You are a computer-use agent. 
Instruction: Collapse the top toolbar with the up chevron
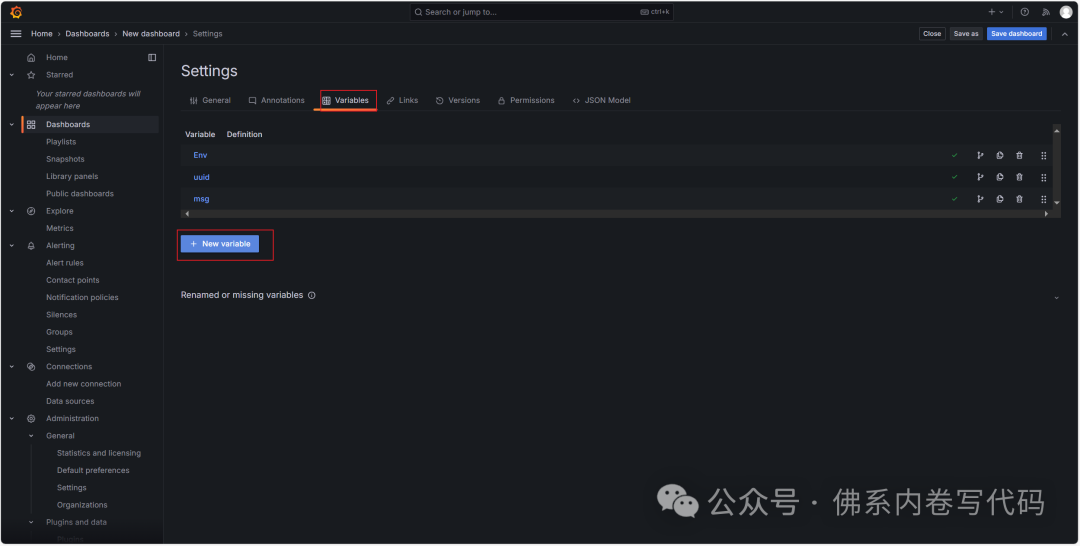click(x=1065, y=34)
